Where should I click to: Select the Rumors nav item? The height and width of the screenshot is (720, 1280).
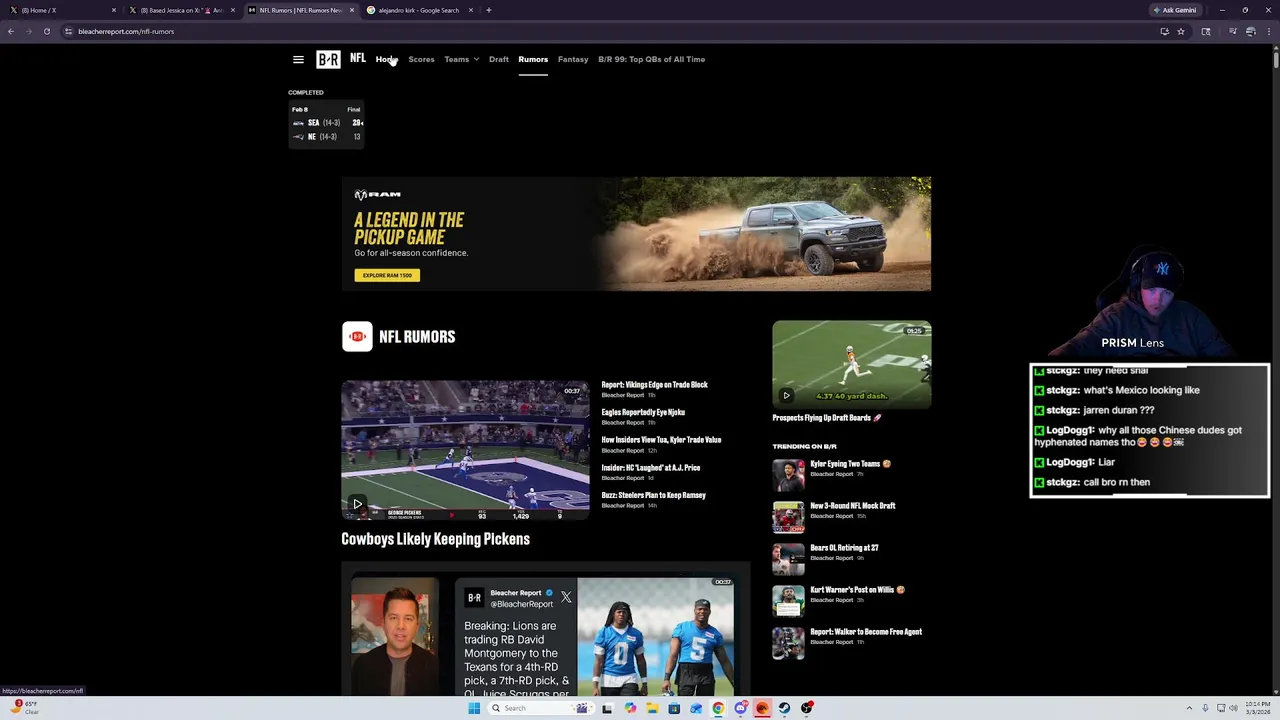coord(533,59)
